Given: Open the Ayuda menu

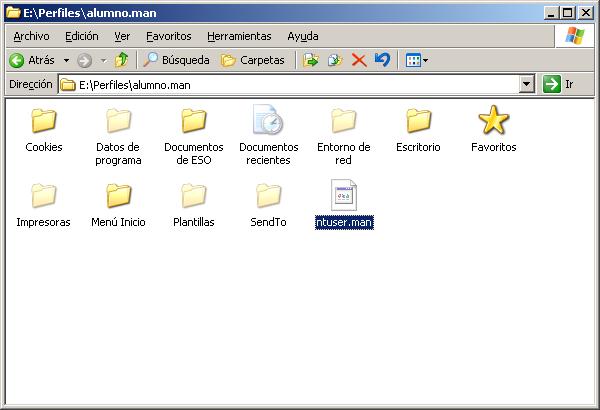Looking at the screenshot, I should (303, 36).
